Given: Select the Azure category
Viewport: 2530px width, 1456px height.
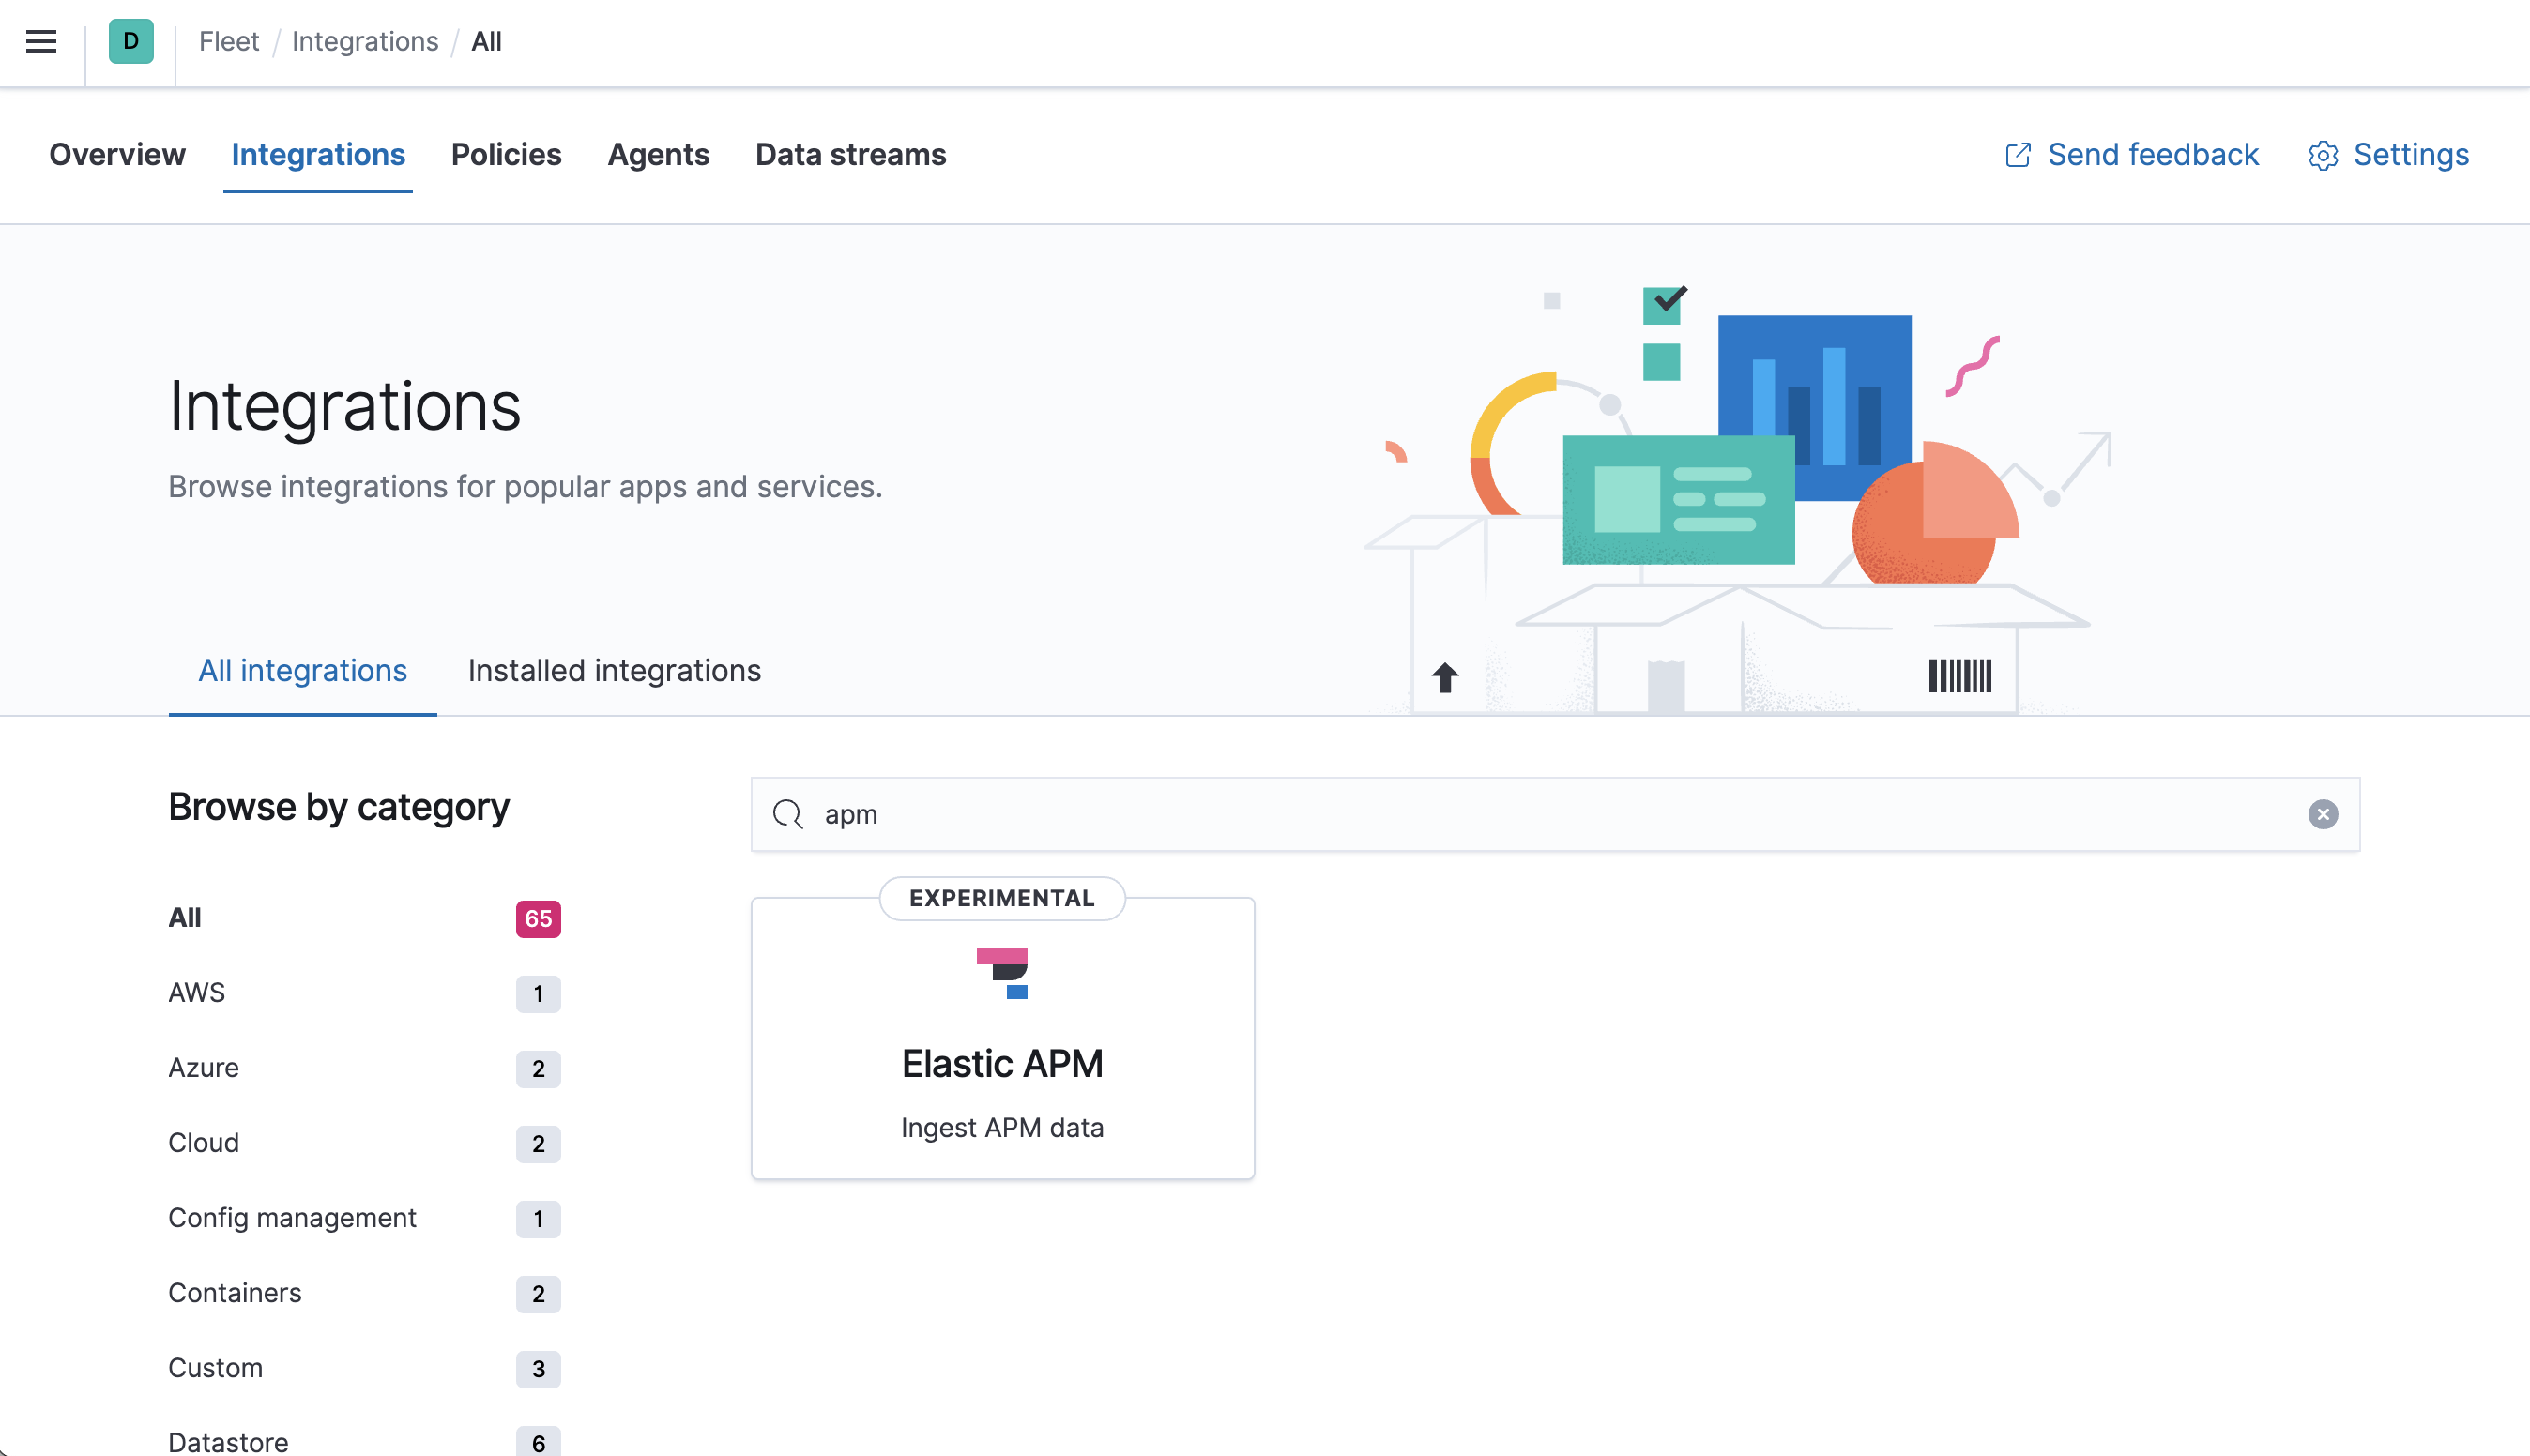Looking at the screenshot, I should click(x=203, y=1067).
